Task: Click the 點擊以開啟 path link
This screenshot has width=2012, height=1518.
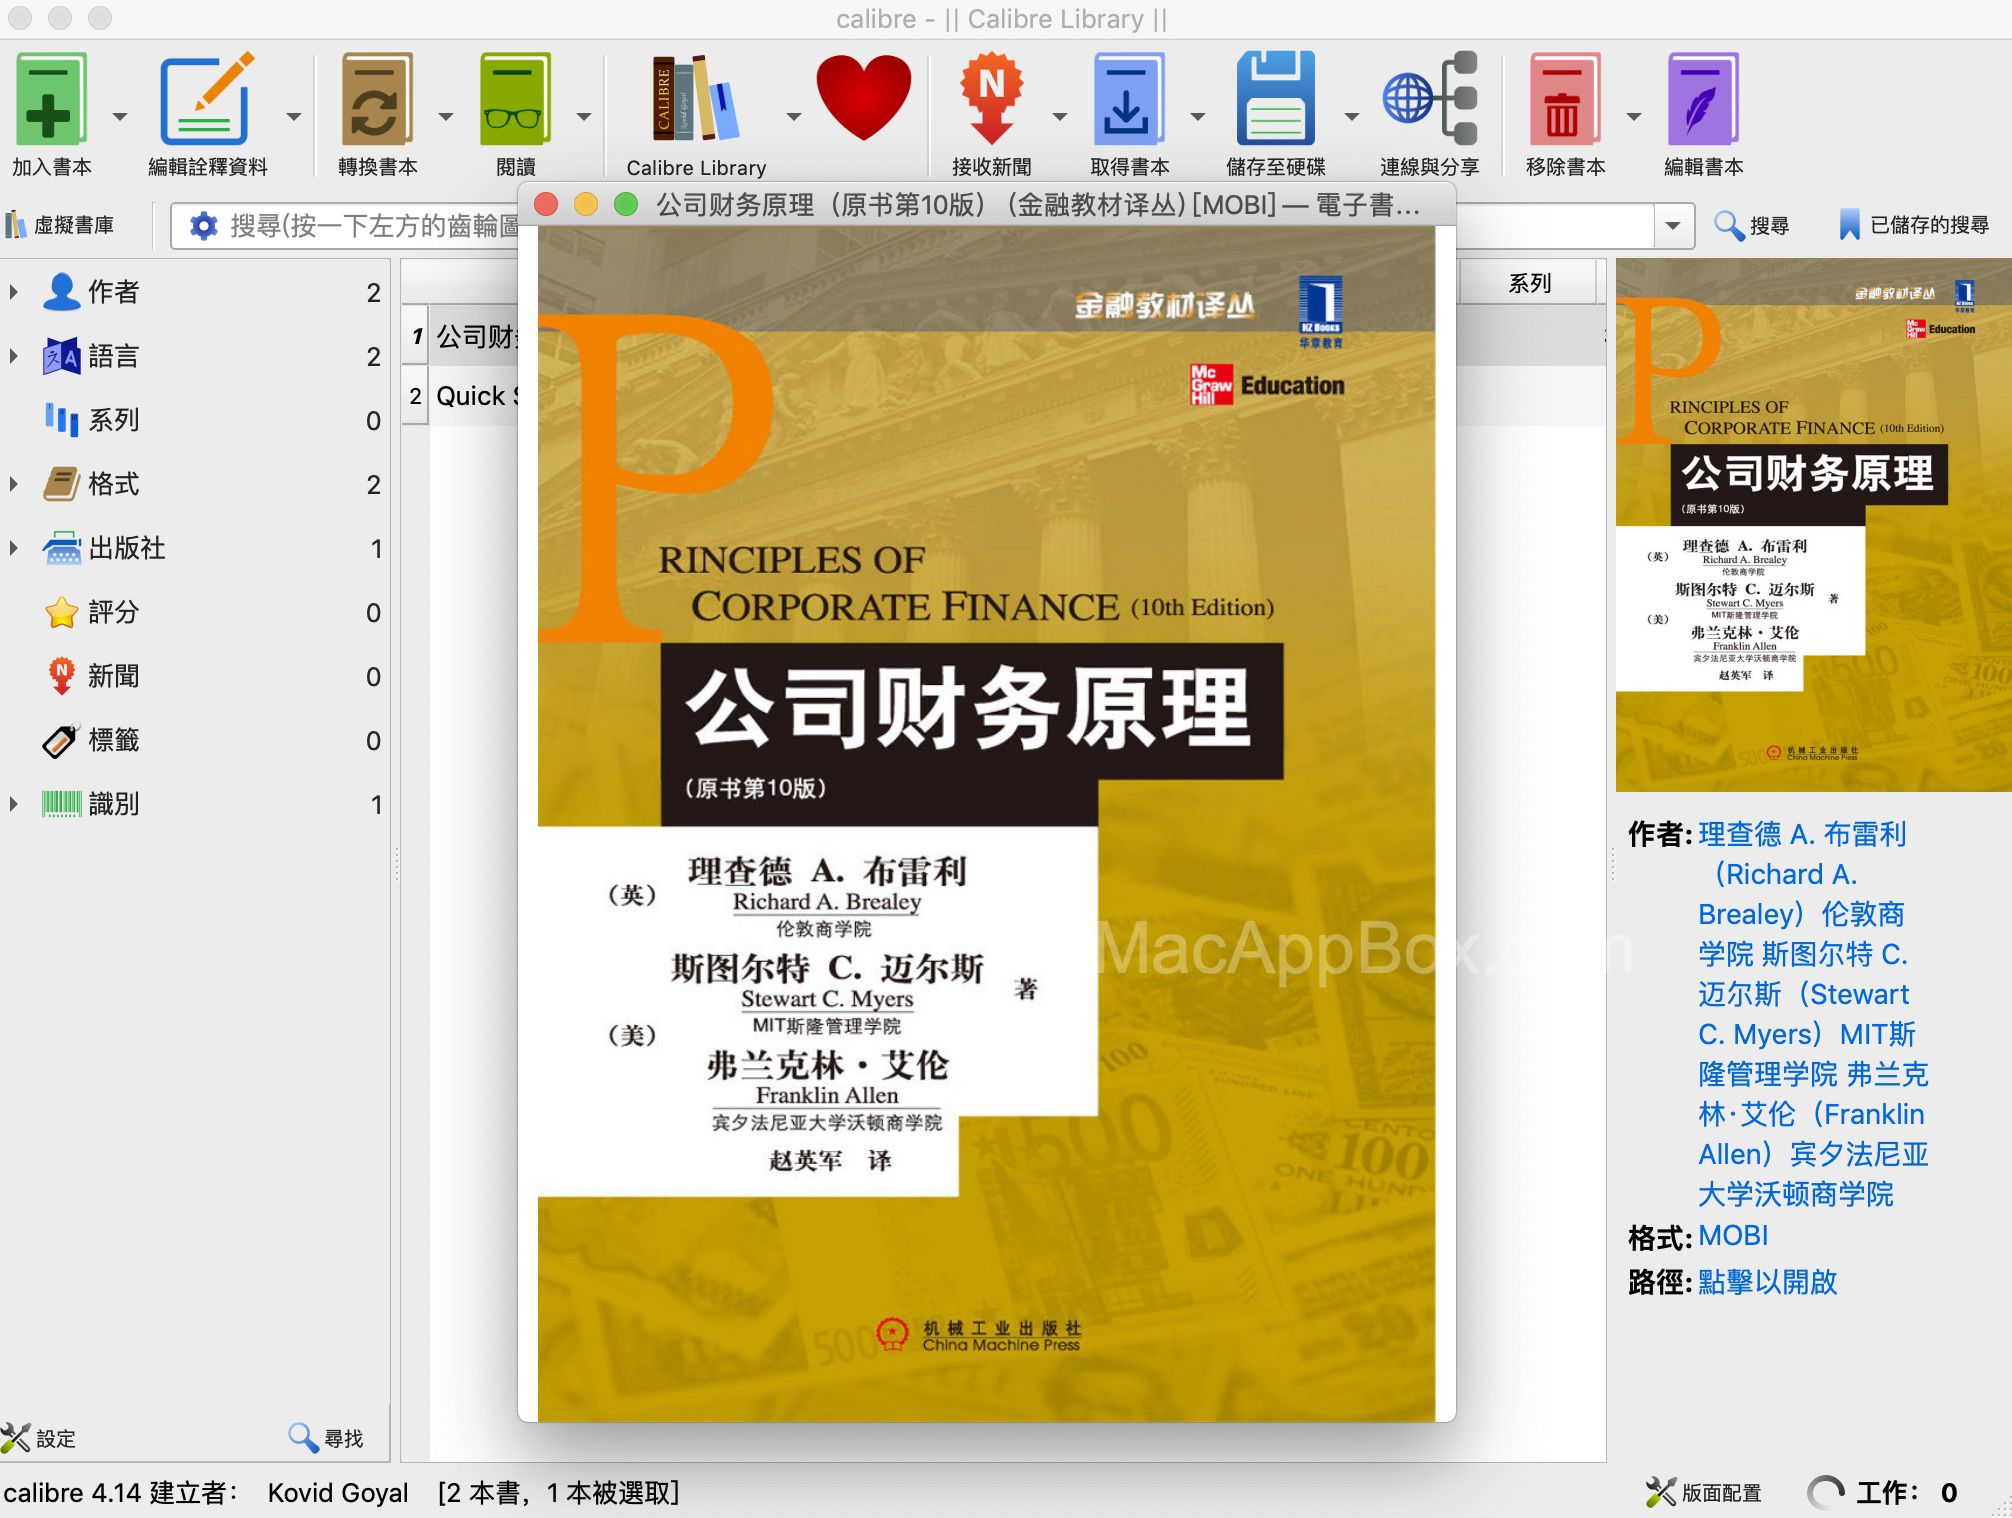Action: (x=1767, y=1282)
